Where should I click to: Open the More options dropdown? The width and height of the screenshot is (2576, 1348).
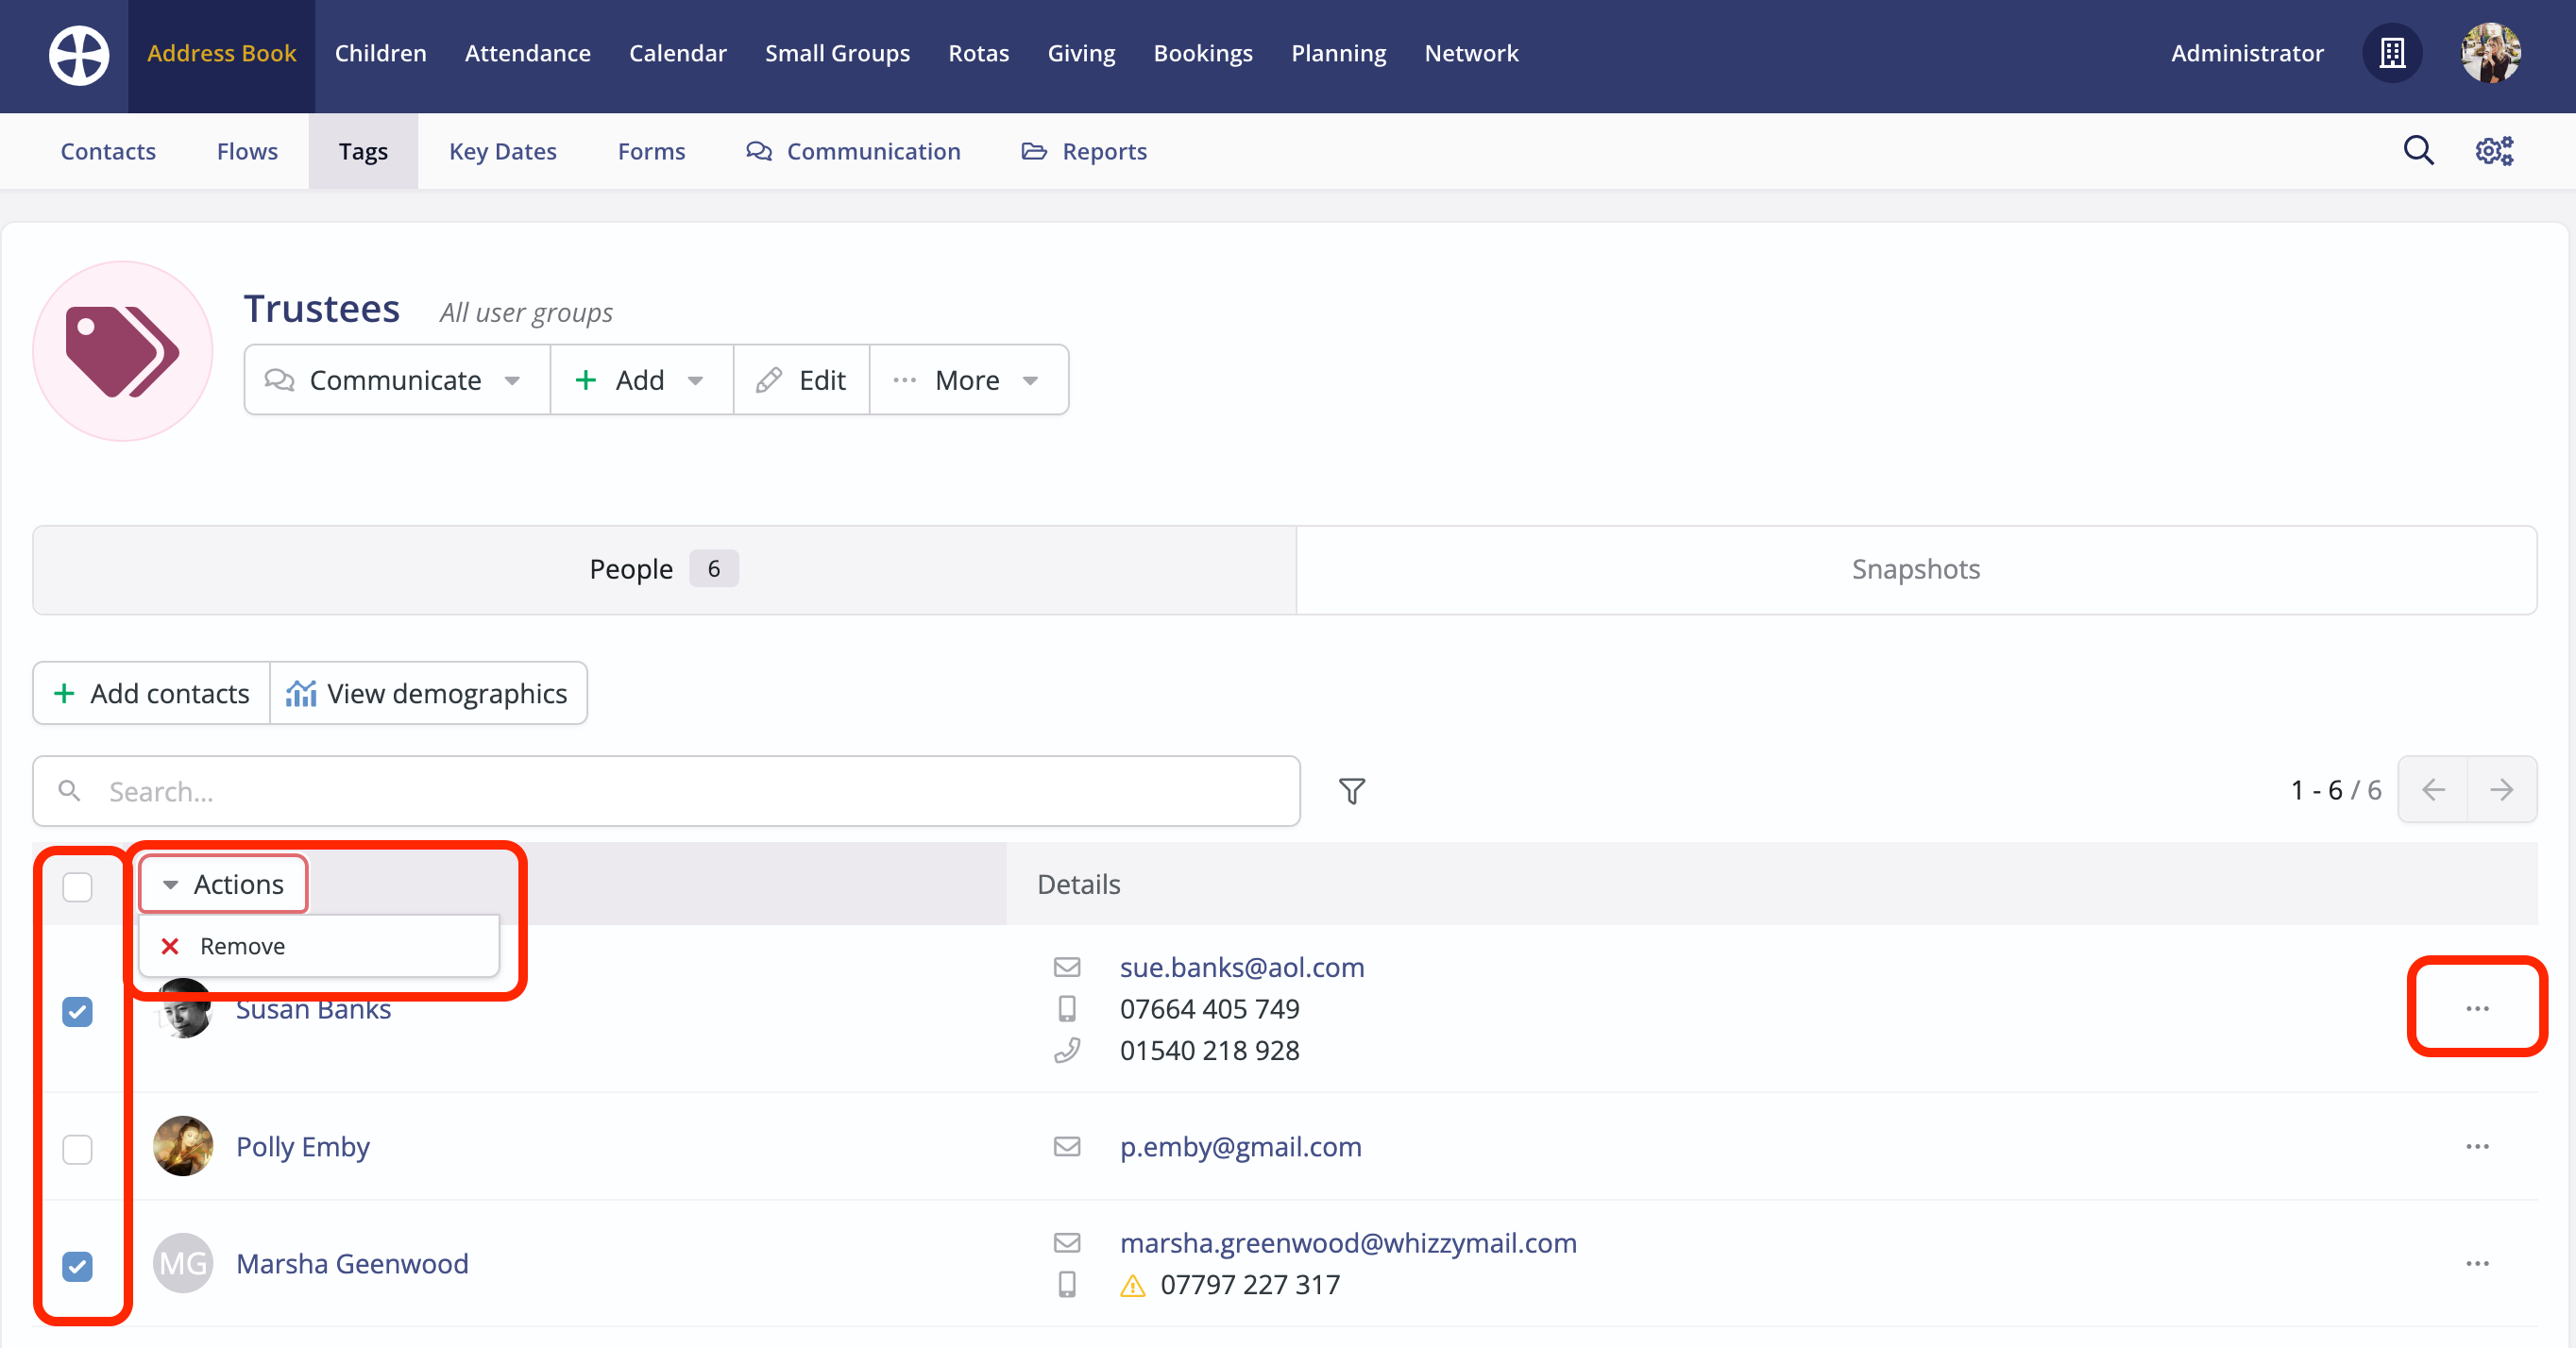coord(966,379)
